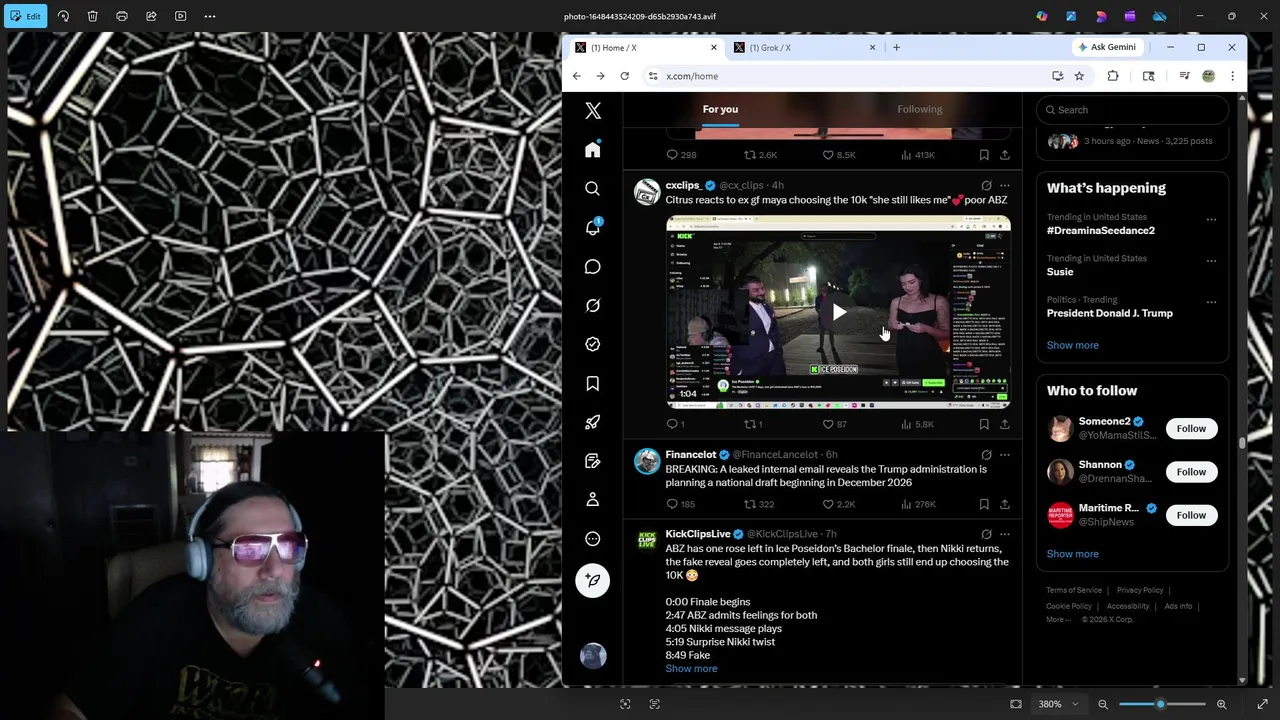Open options for President Donald J. Trump trend
Image resolution: width=1280 pixels, height=720 pixels.
coord(1211,302)
